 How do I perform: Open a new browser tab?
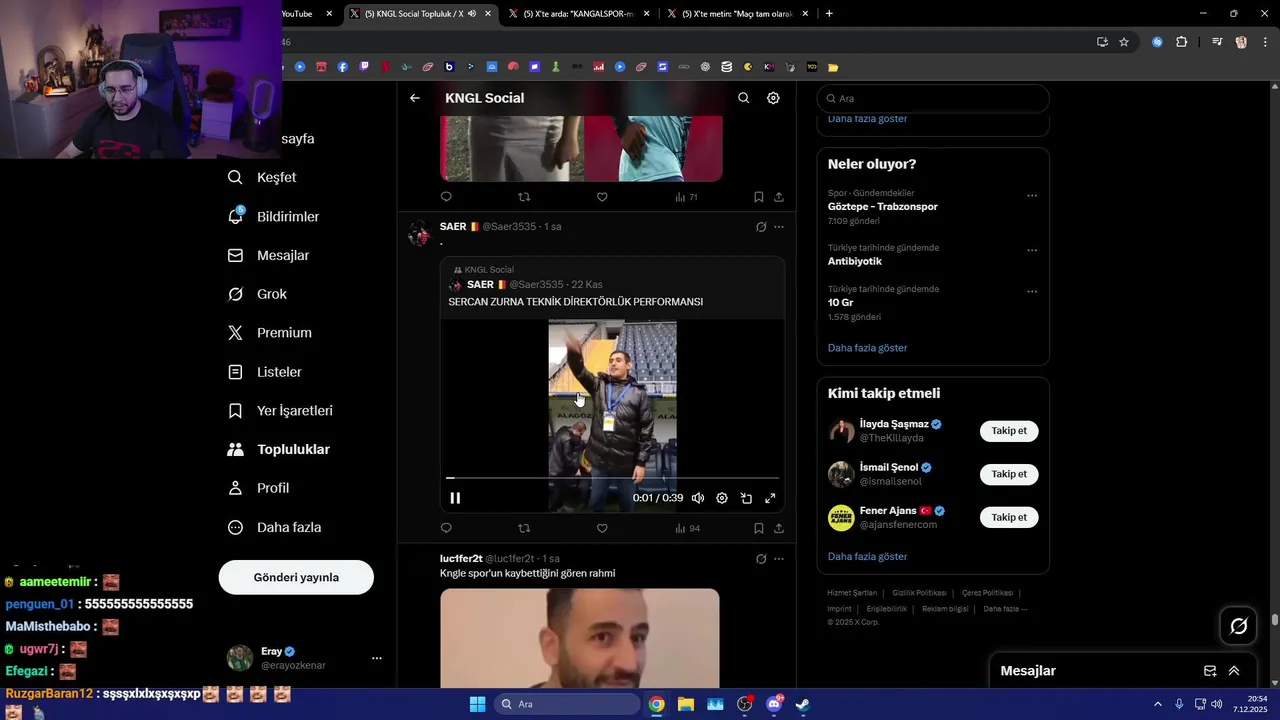[x=829, y=14]
